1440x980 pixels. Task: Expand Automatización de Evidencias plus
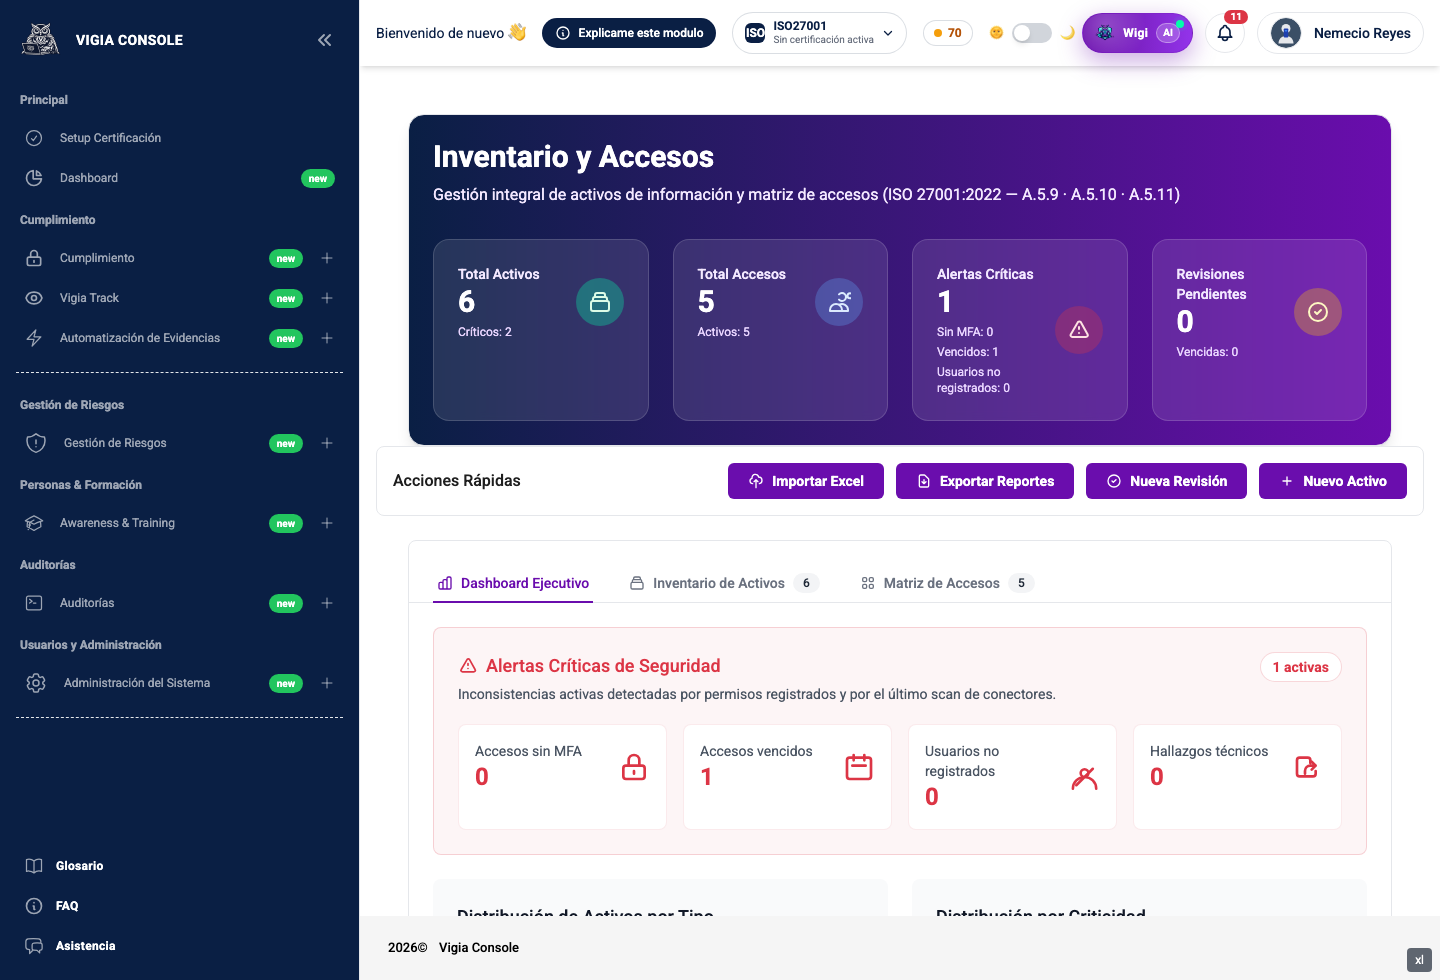point(327,338)
